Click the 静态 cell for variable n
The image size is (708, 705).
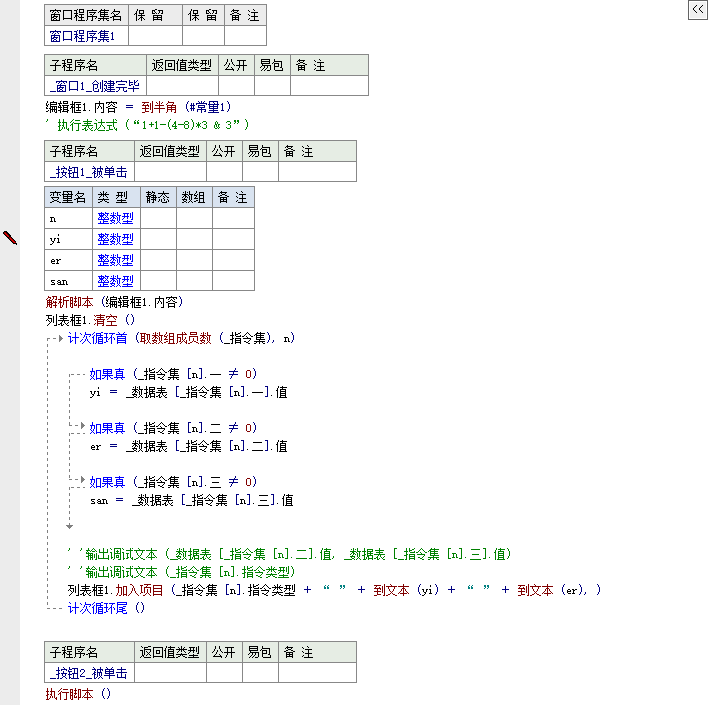[158, 219]
